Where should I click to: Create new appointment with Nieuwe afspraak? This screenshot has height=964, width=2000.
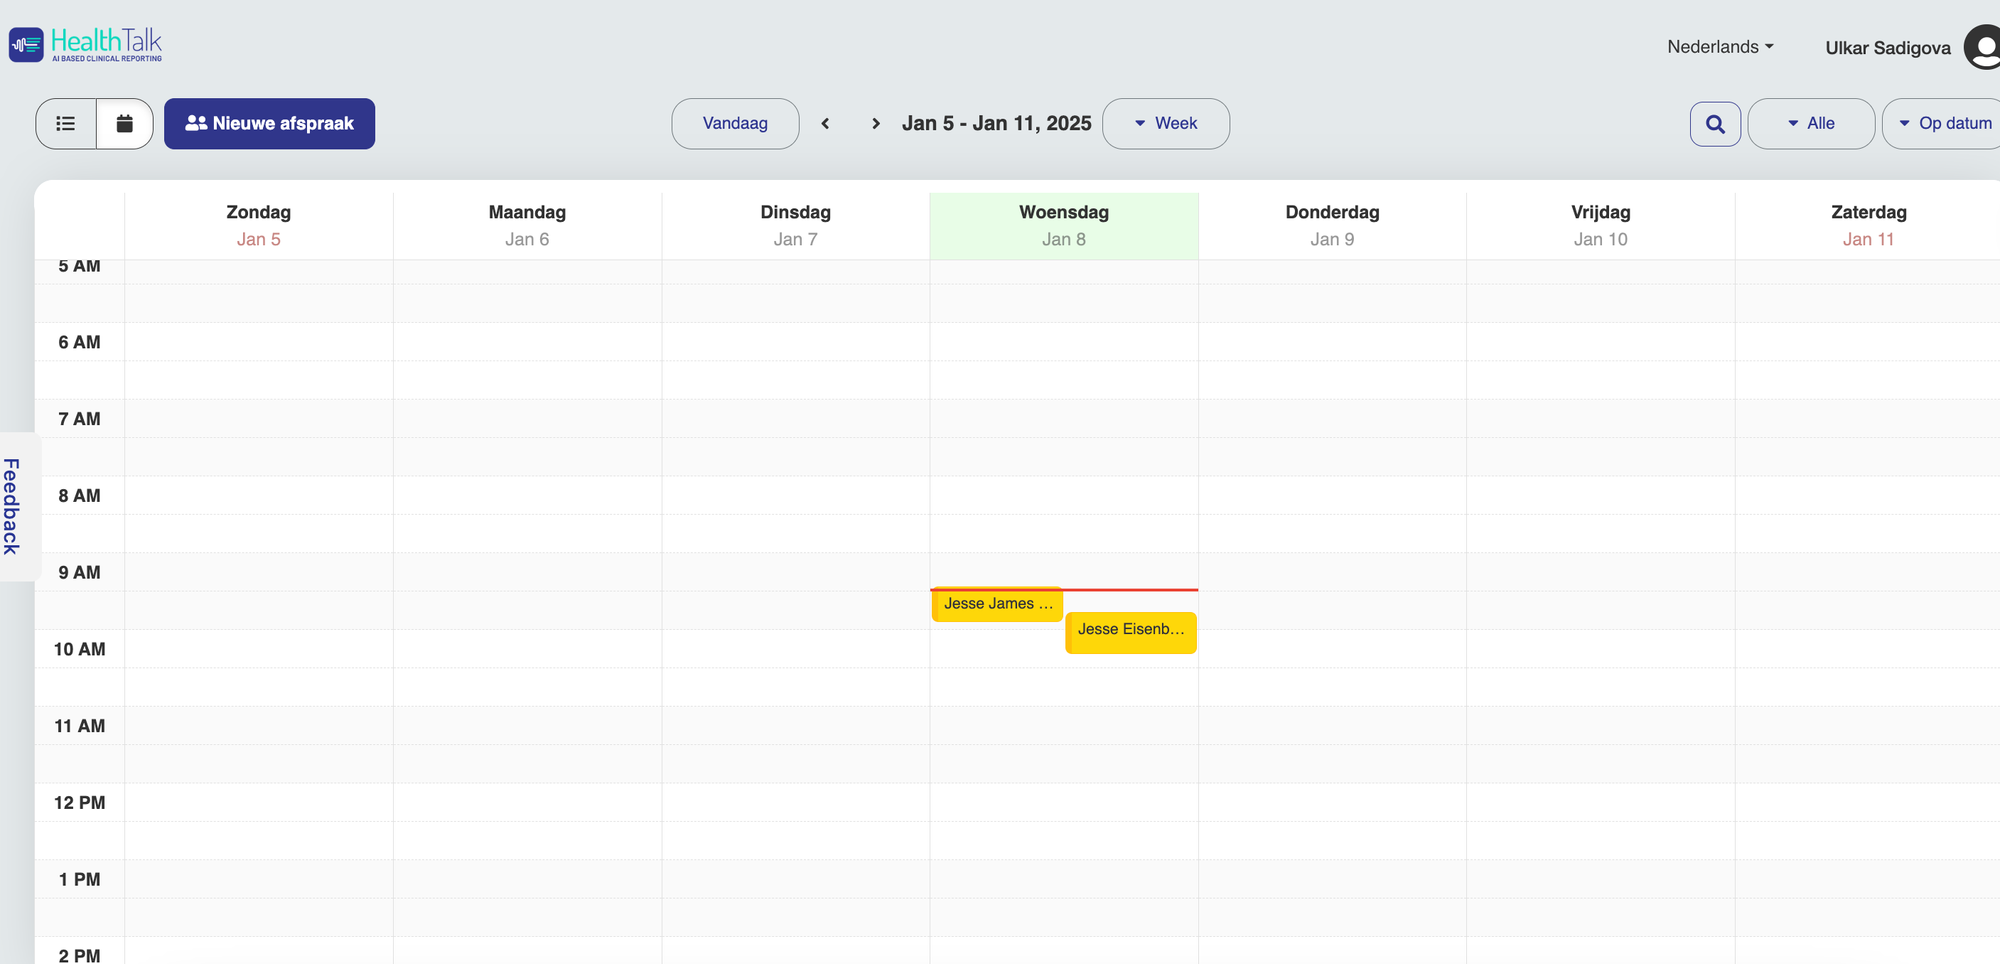[270, 124]
